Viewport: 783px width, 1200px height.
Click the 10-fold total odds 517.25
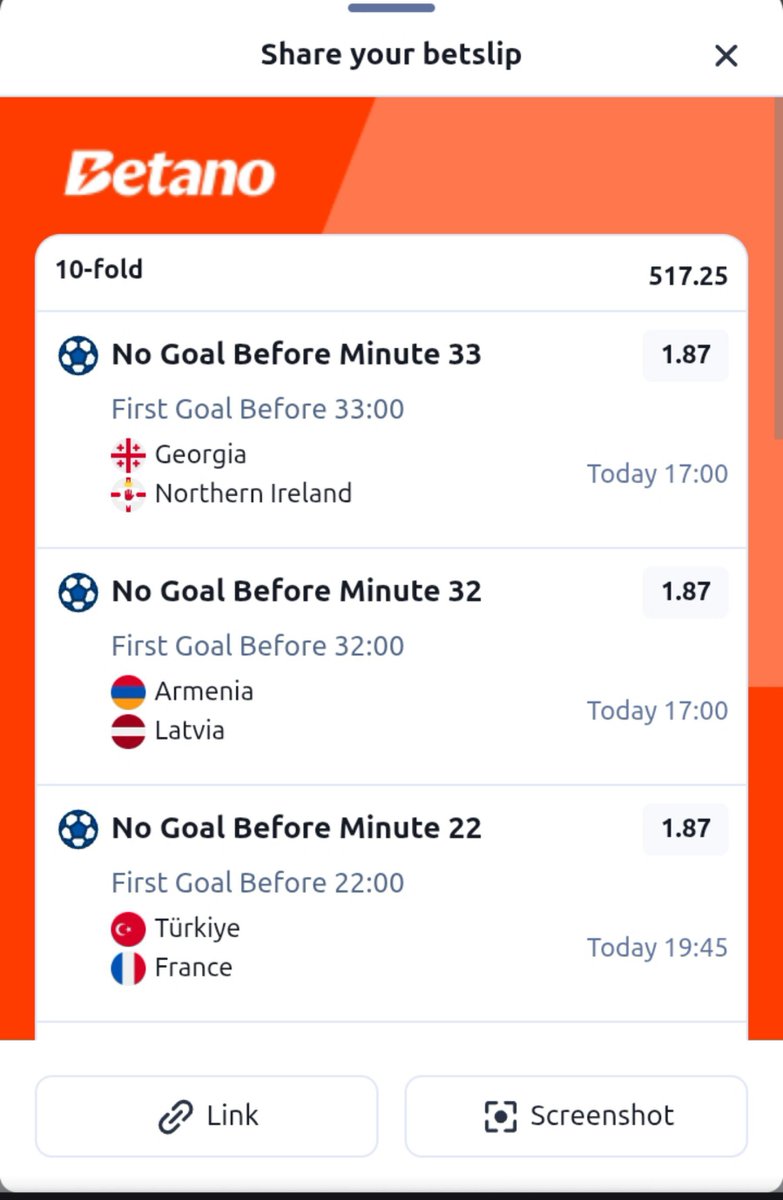click(688, 276)
